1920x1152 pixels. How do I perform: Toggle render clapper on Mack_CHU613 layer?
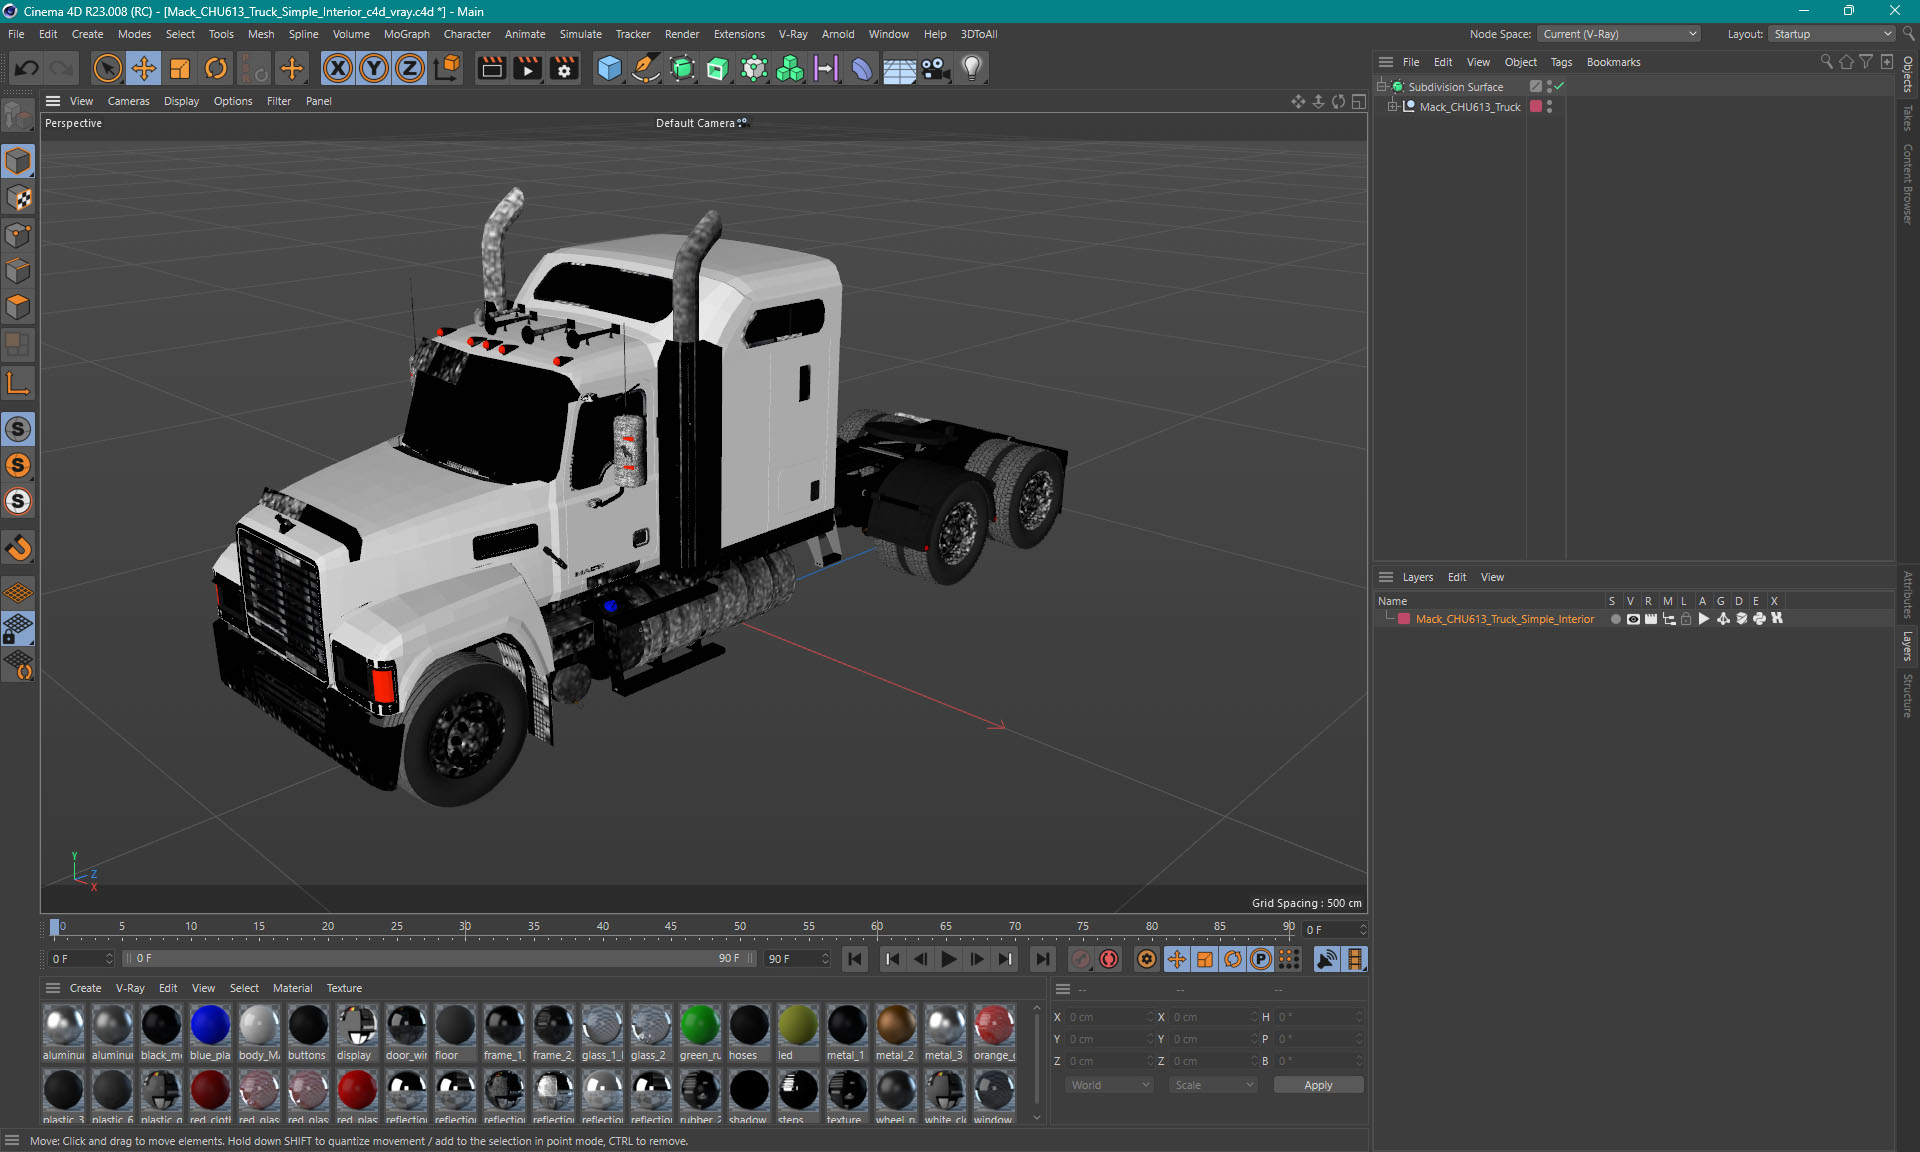click(1651, 619)
